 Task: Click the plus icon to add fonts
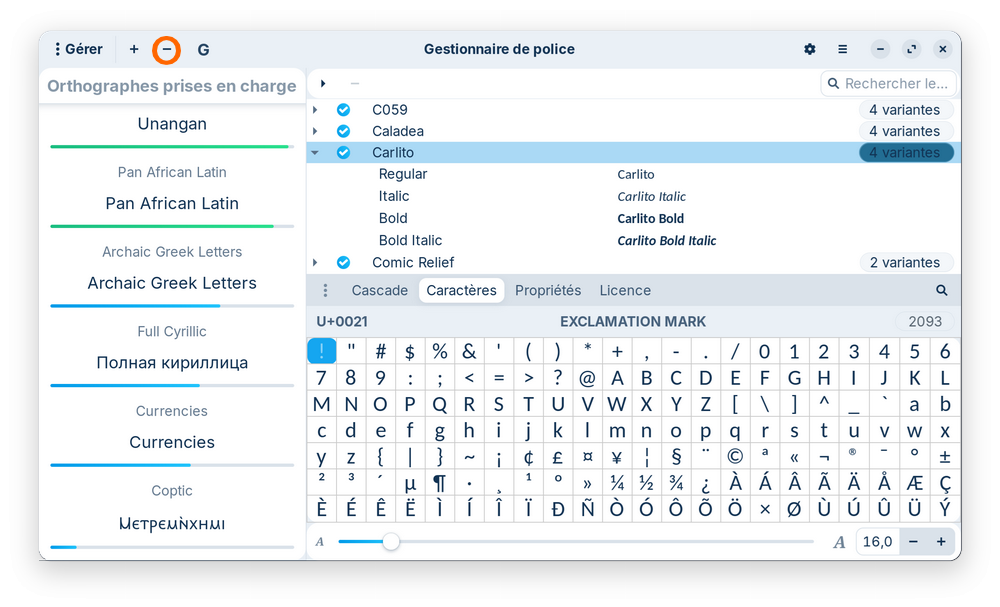pos(134,49)
